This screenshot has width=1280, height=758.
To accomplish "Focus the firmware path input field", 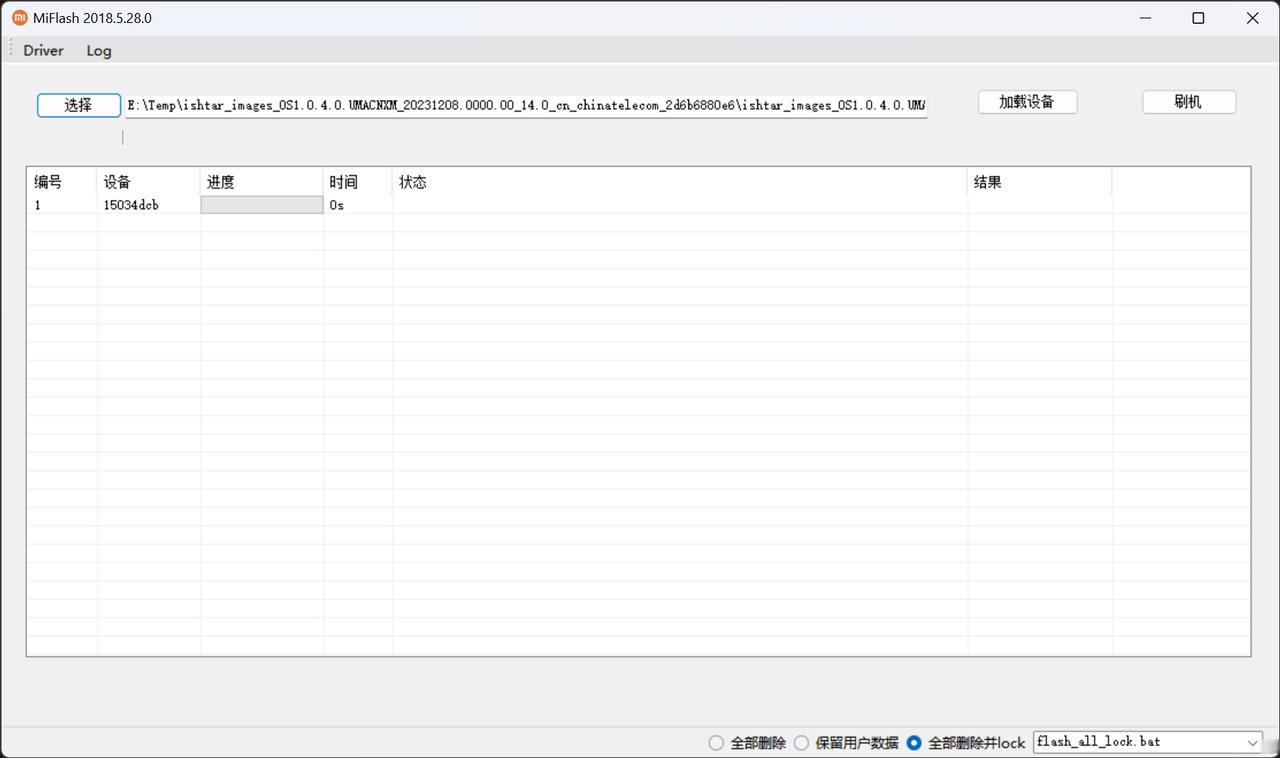I will (526, 105).
